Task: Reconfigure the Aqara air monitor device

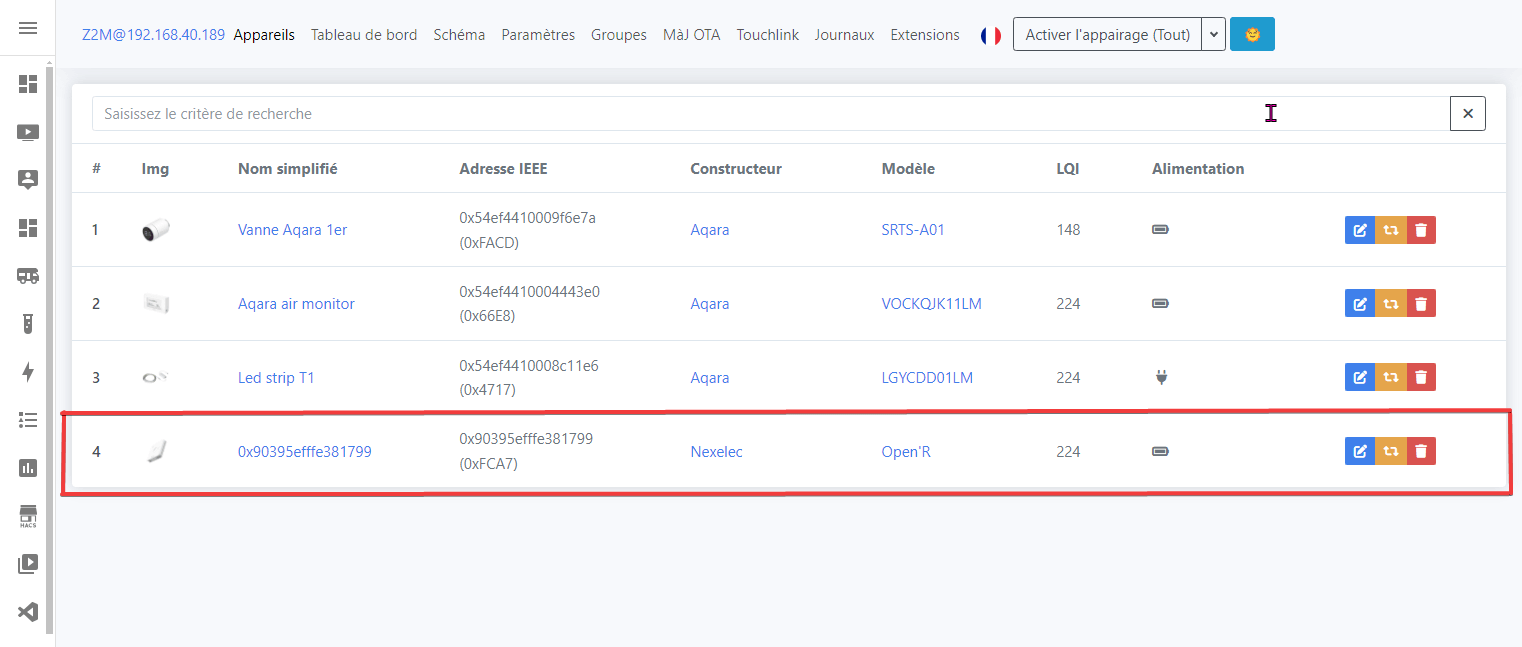Action: (x=1390, y=304)
